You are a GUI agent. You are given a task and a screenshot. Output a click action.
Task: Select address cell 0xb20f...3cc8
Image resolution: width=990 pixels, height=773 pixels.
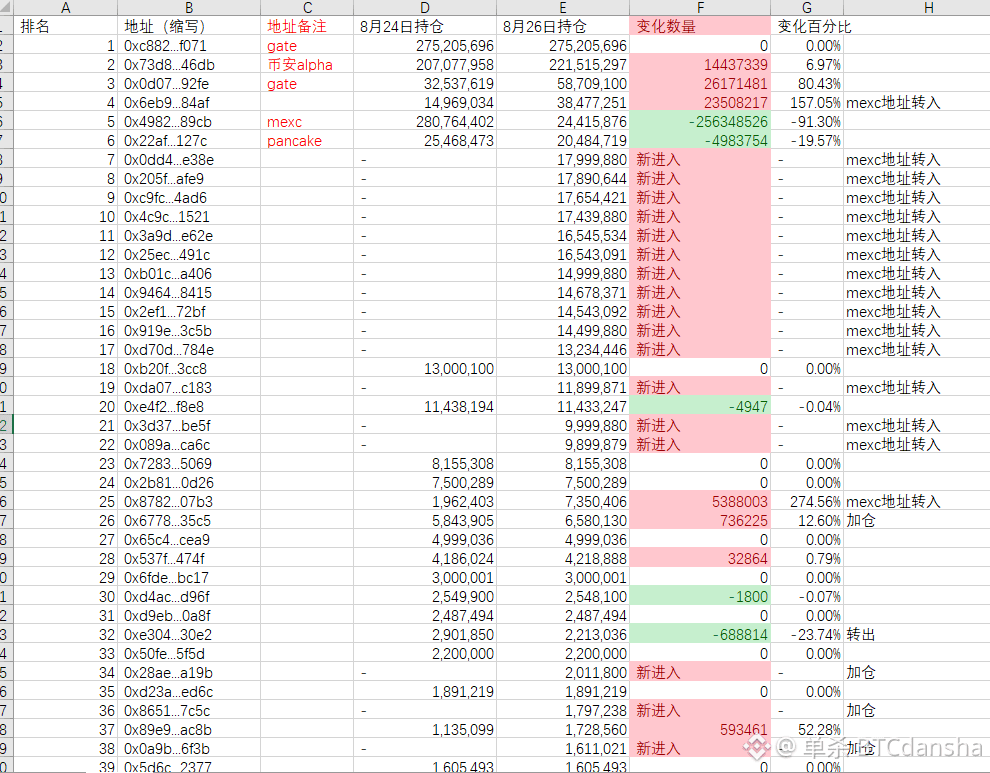189,368
